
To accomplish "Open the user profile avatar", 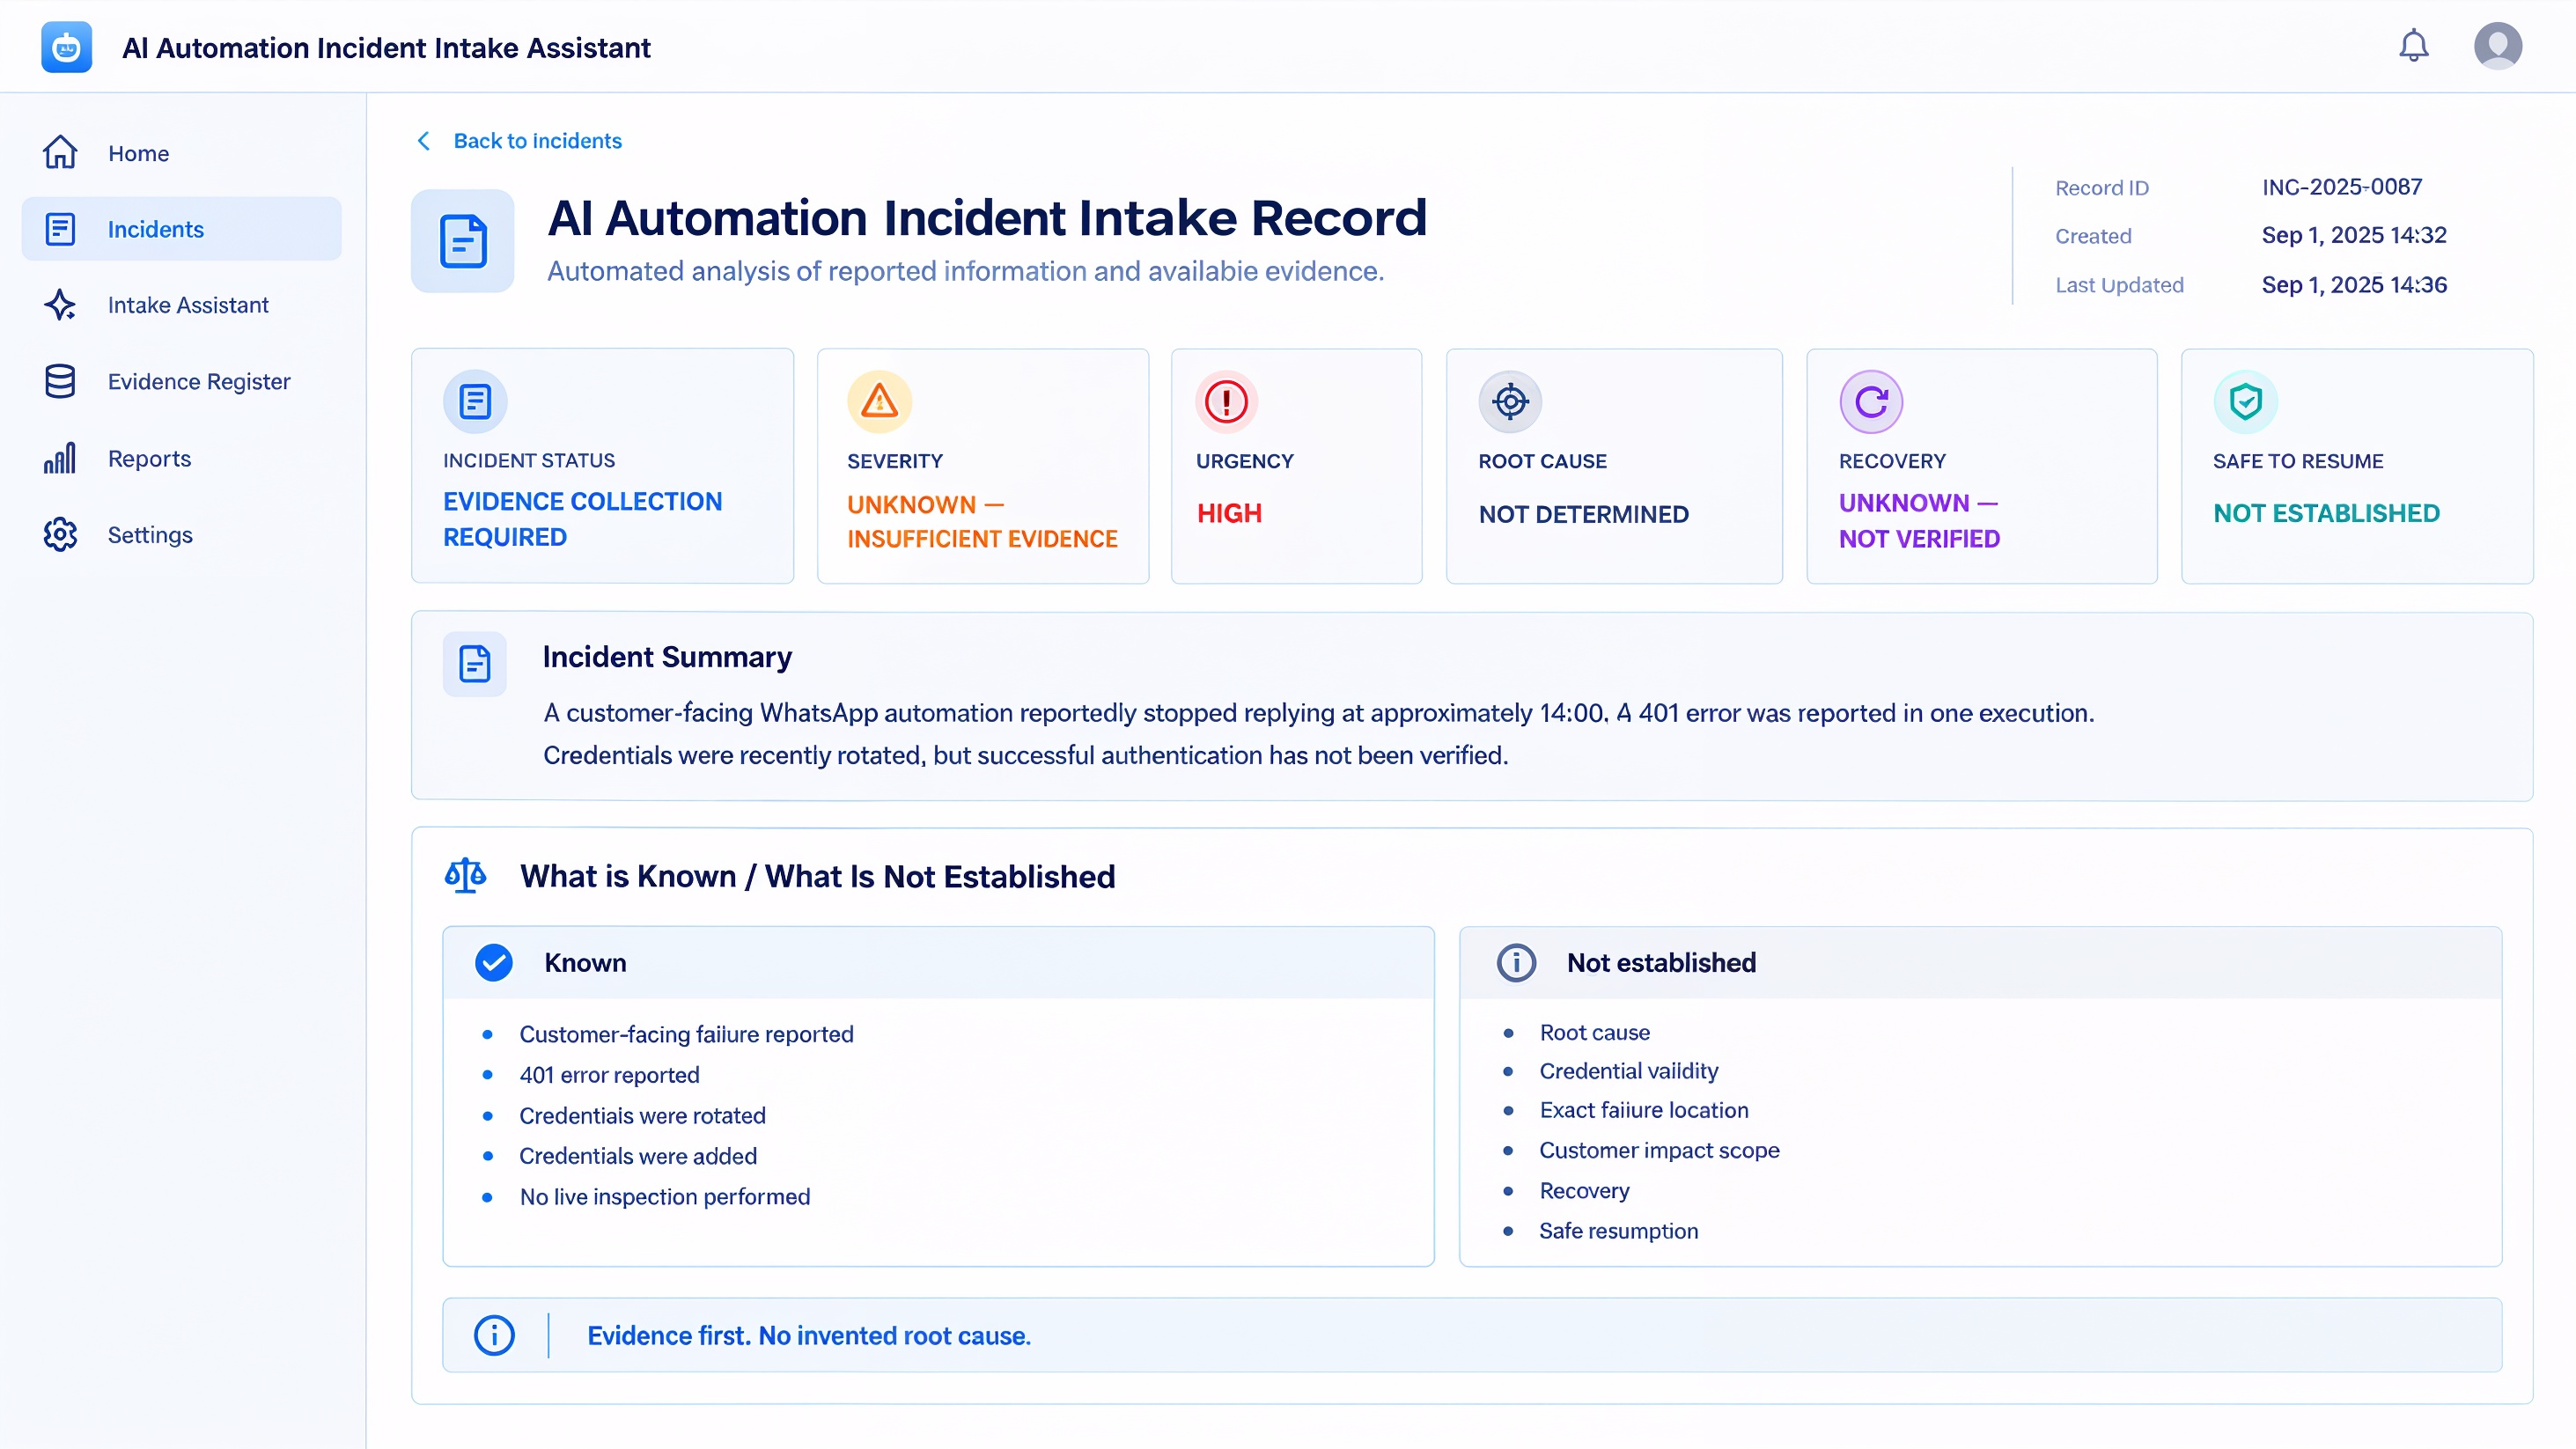I will [x=2497, y=46].
